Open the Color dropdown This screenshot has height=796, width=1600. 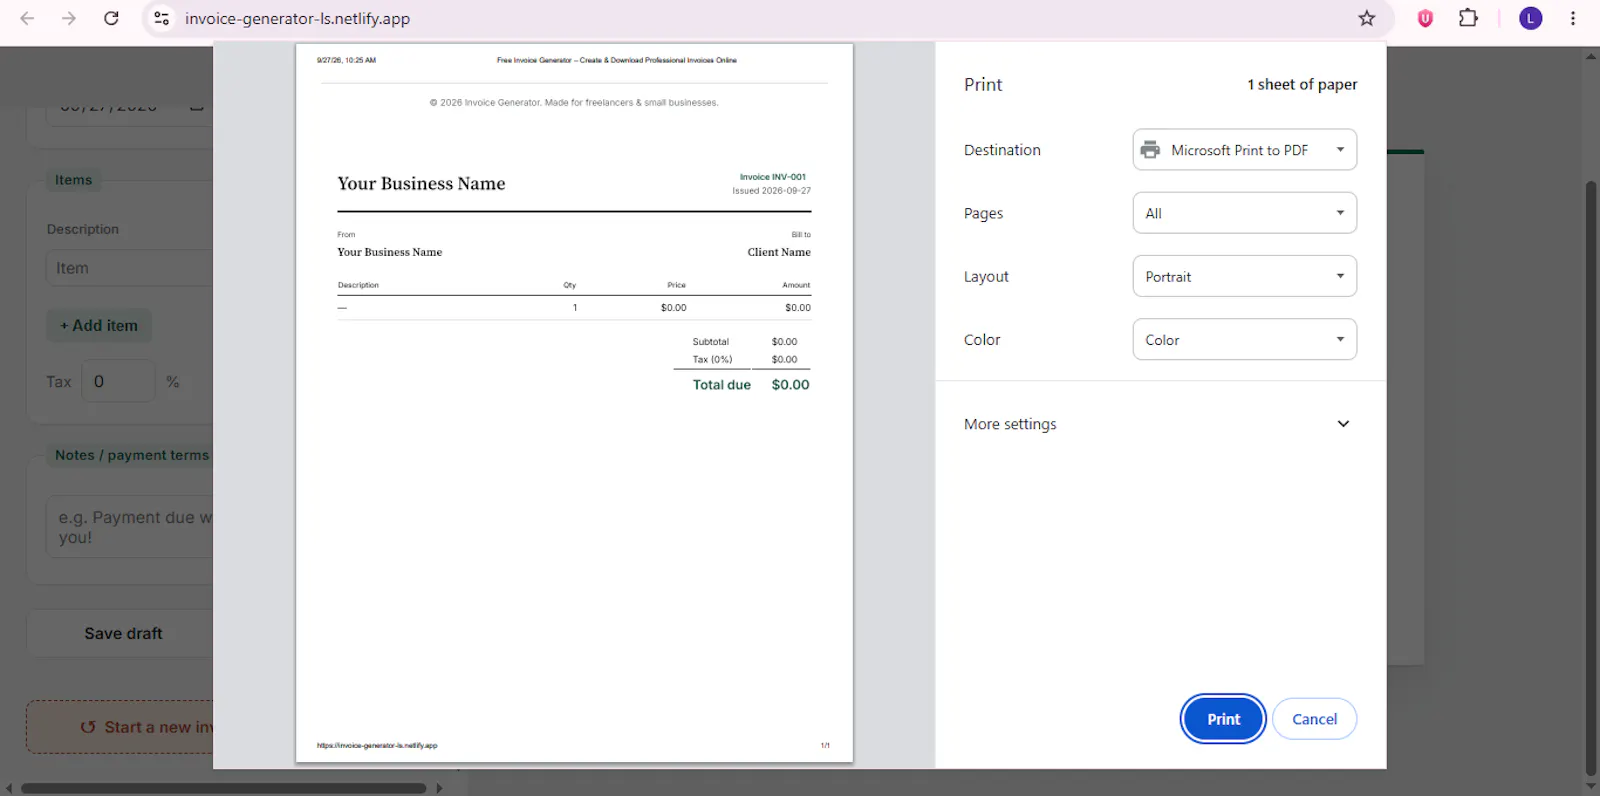point(1244,339)
